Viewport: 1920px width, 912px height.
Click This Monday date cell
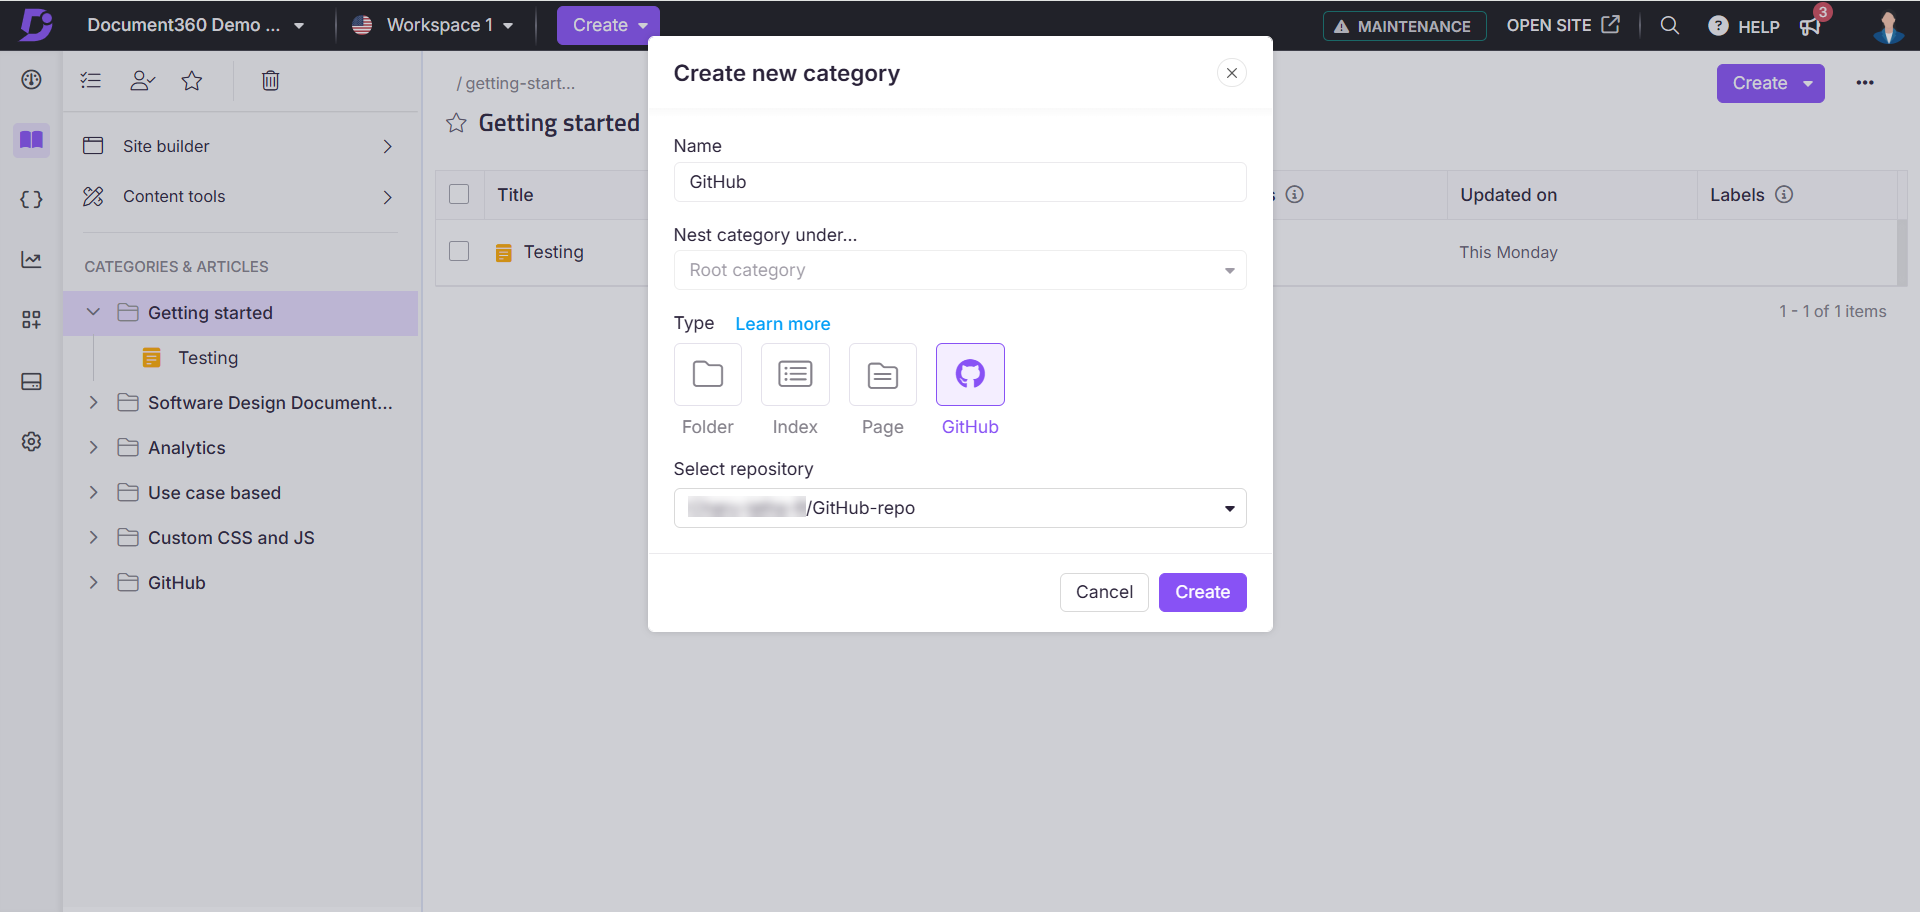[x=1508, y=252]
